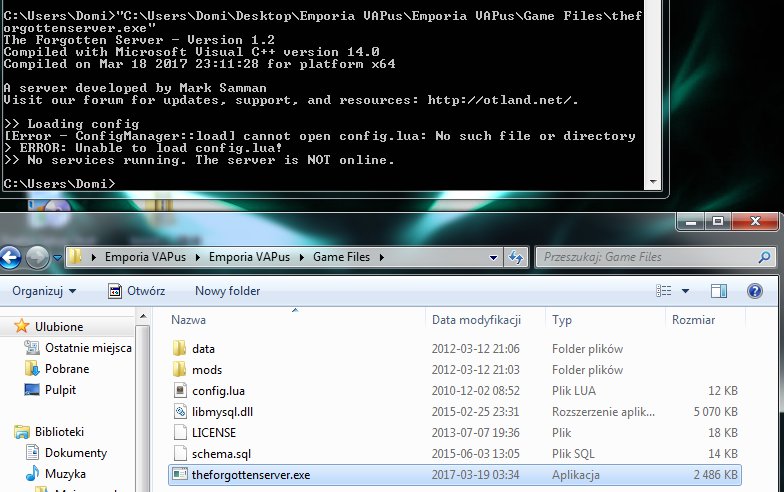
Task: Click the mods folder name
Action: point(207,370)
